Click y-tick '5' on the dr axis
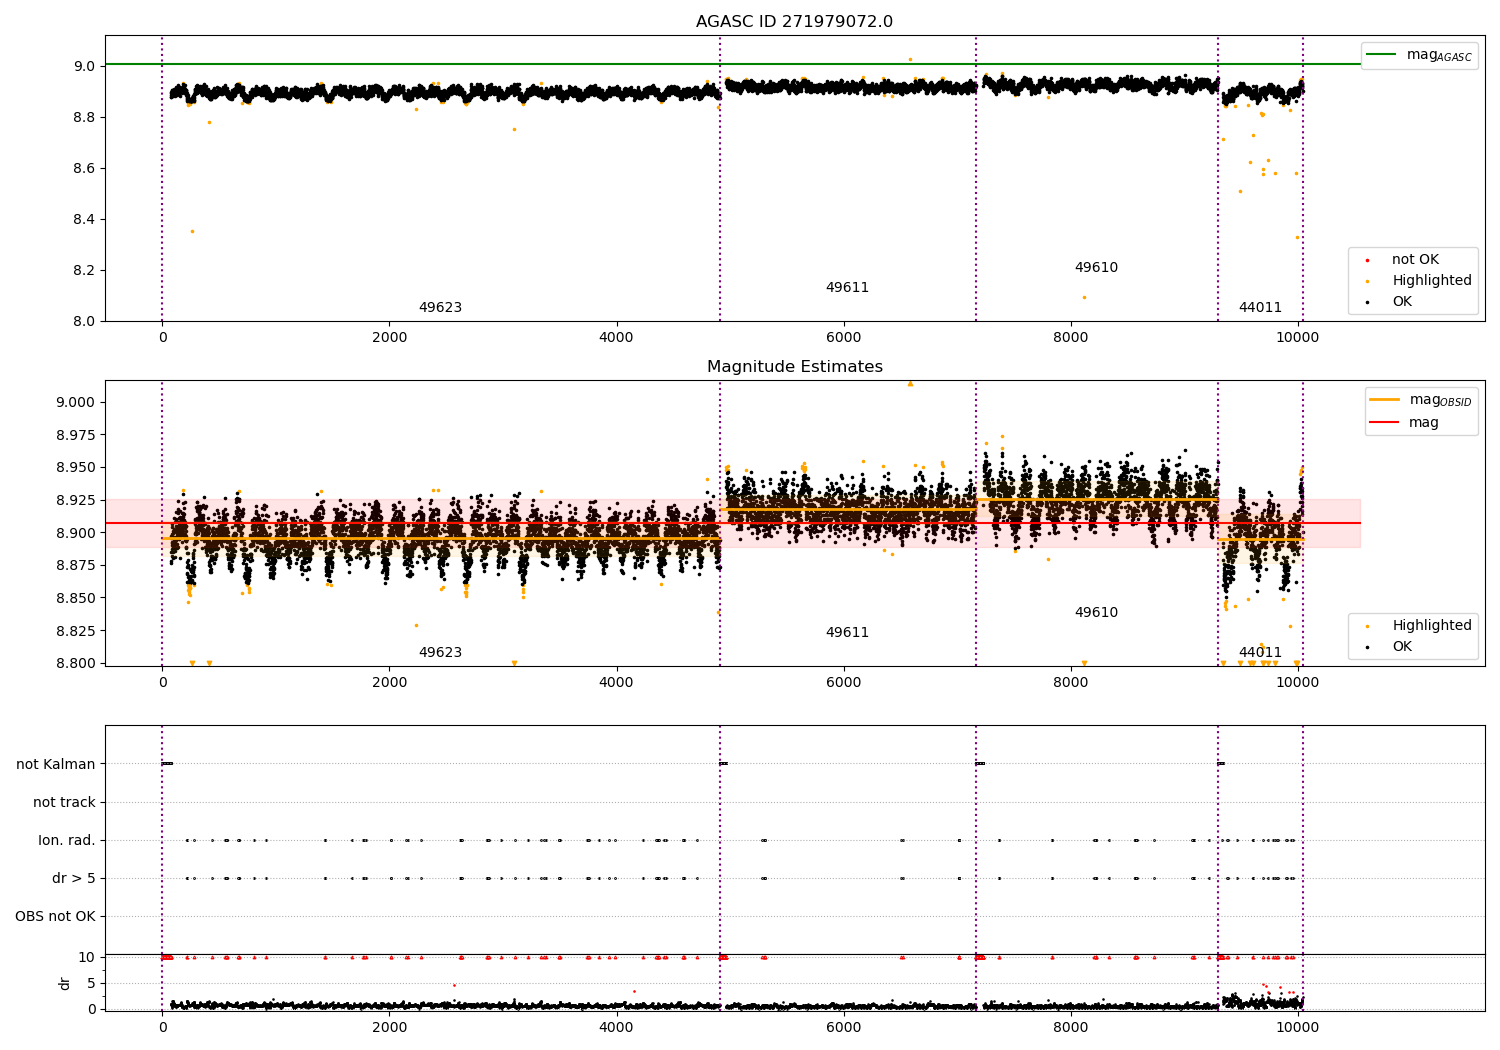 click(x=92, y=983)
